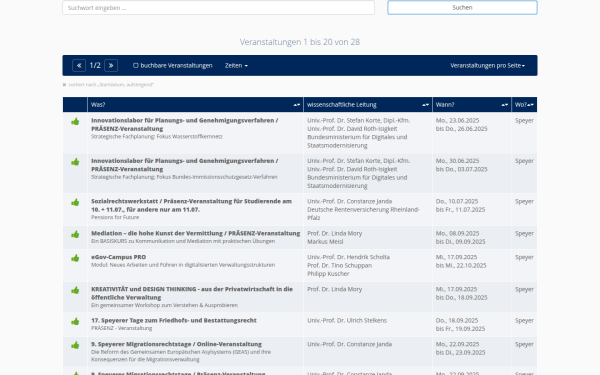Click 'sortiert nach Startdatum, aufsteigend' label
The image size is (600, 375).
coord(111,85)
